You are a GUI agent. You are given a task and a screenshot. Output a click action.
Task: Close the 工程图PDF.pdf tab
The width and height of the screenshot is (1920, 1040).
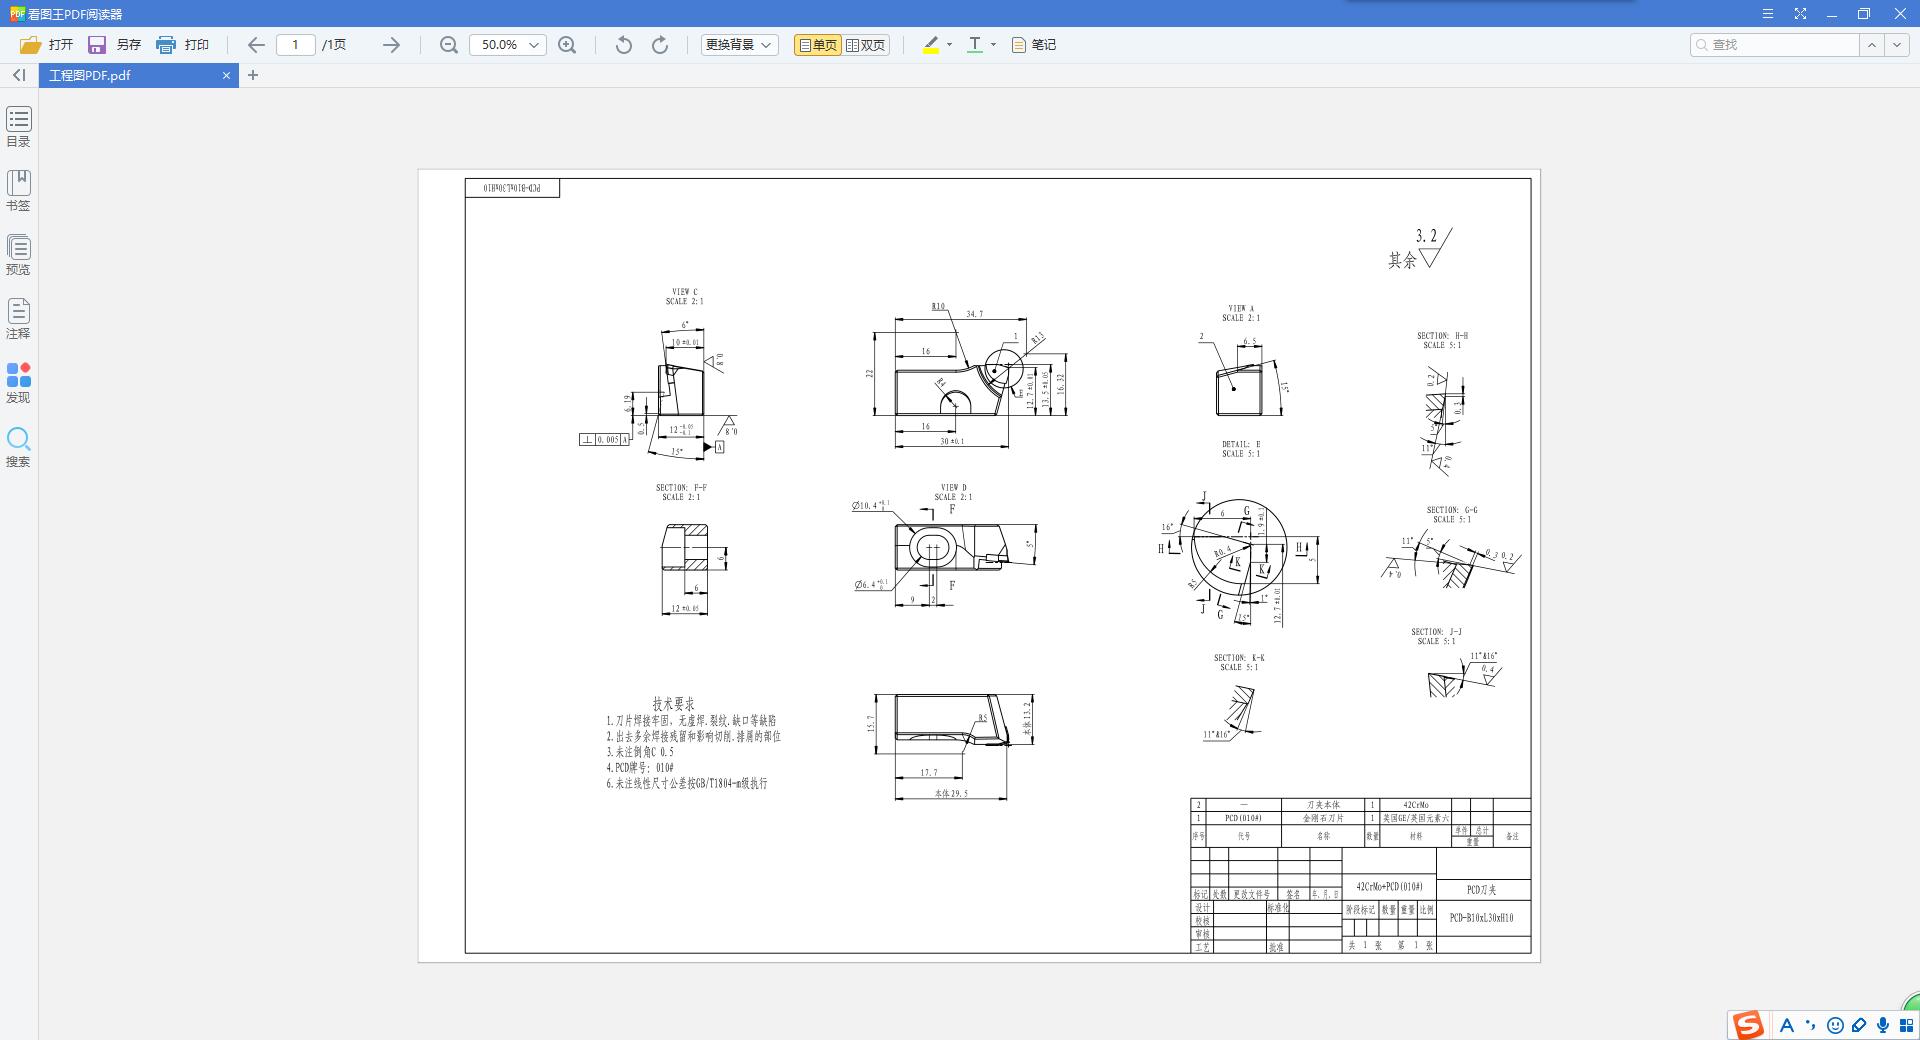coord(226,75)
